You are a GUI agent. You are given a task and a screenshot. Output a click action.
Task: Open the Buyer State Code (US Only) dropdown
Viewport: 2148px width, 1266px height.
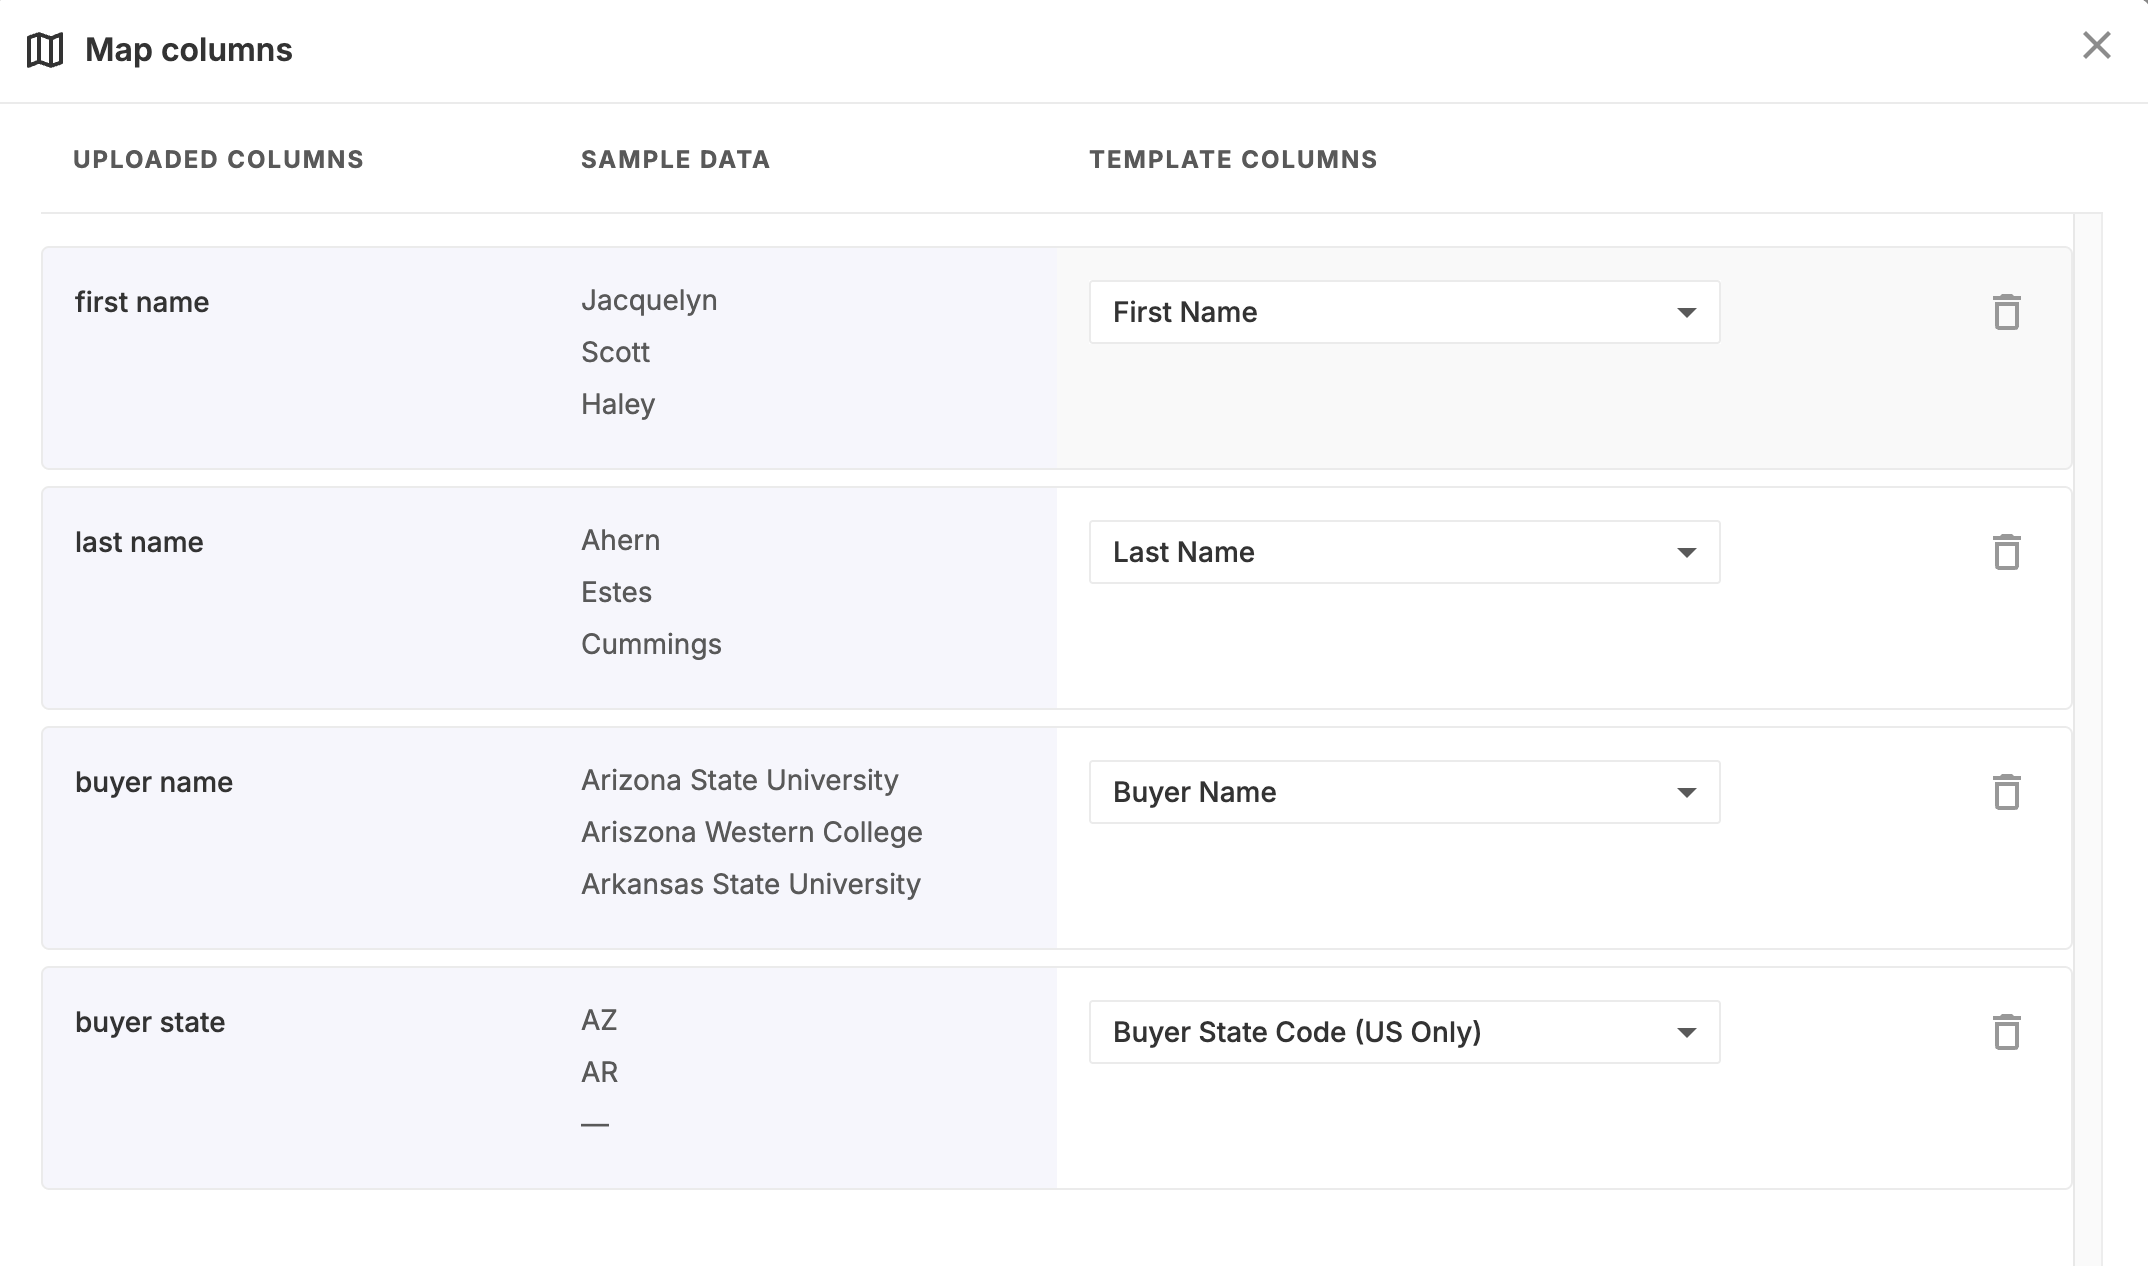click(x=1403, y=1032)
